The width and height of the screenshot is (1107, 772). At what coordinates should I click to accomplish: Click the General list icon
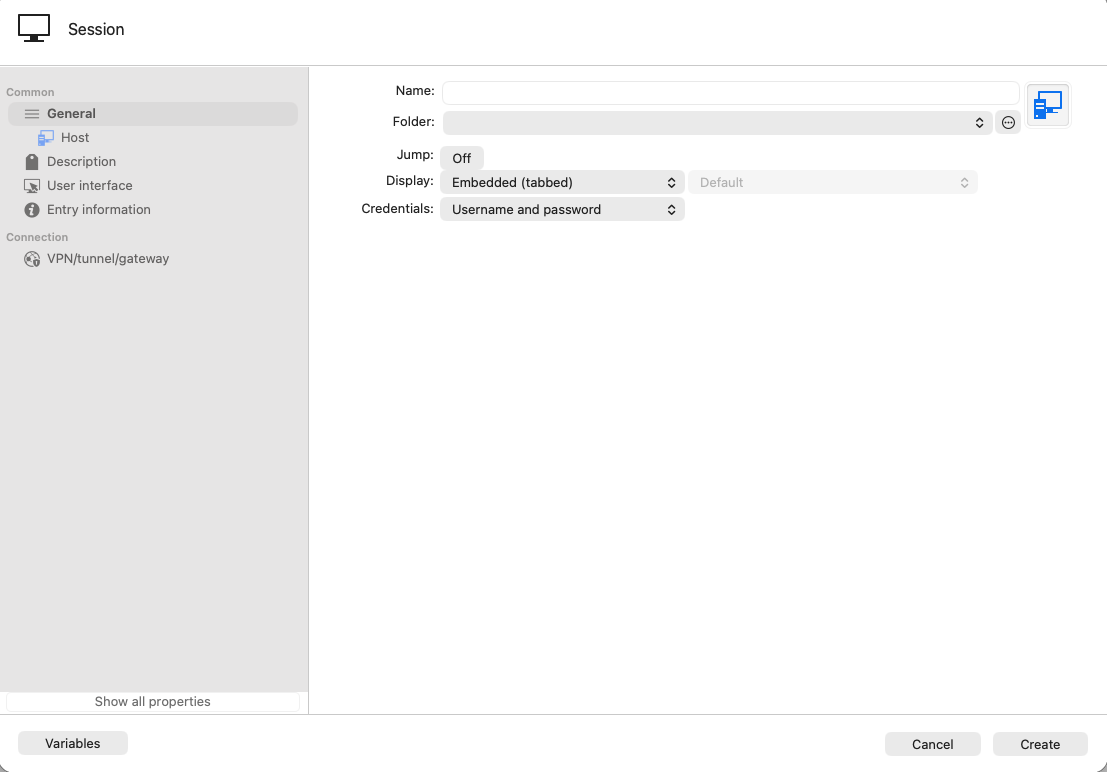[32, 114]
